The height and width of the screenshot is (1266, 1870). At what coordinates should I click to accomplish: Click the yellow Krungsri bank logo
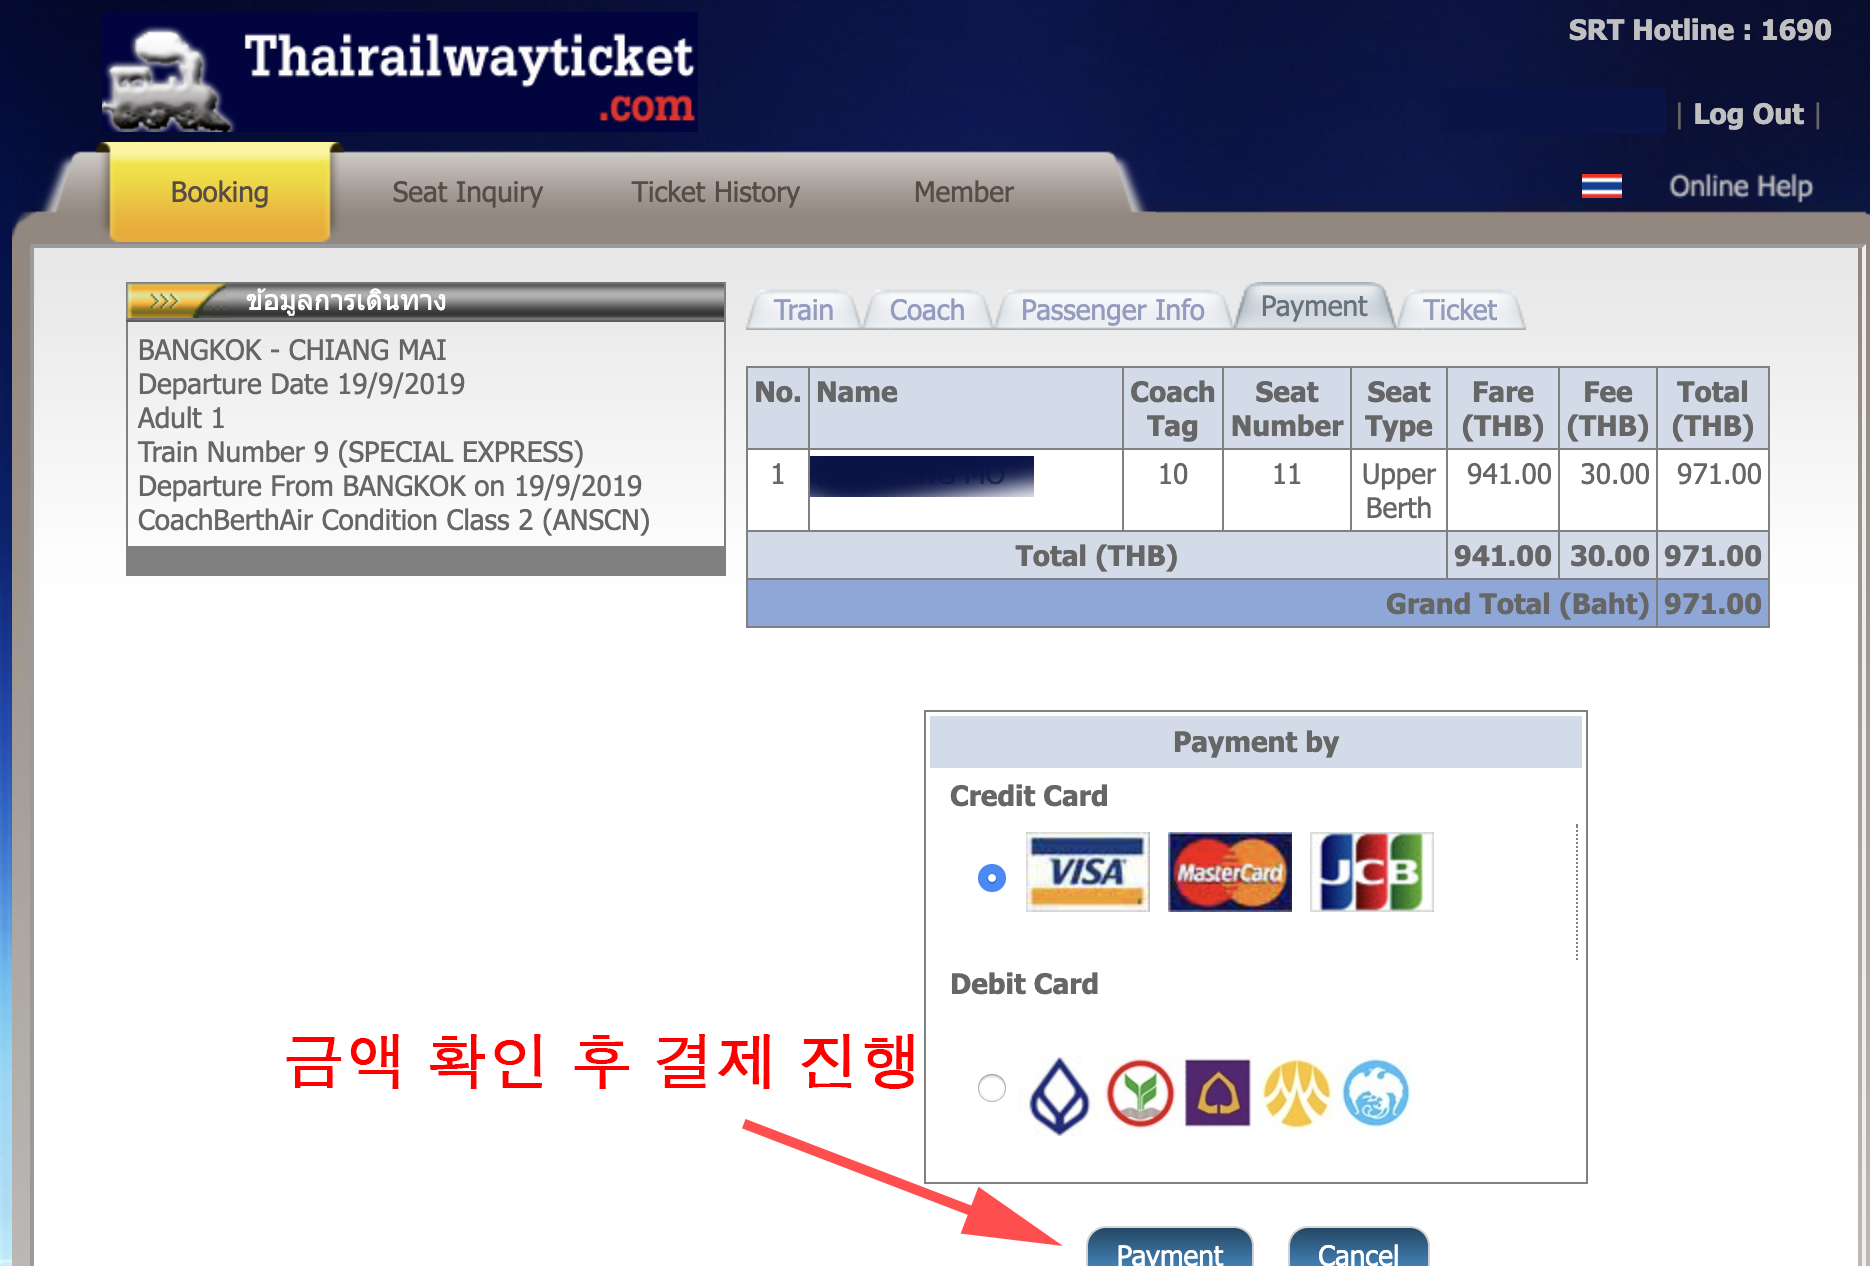1297,1093
